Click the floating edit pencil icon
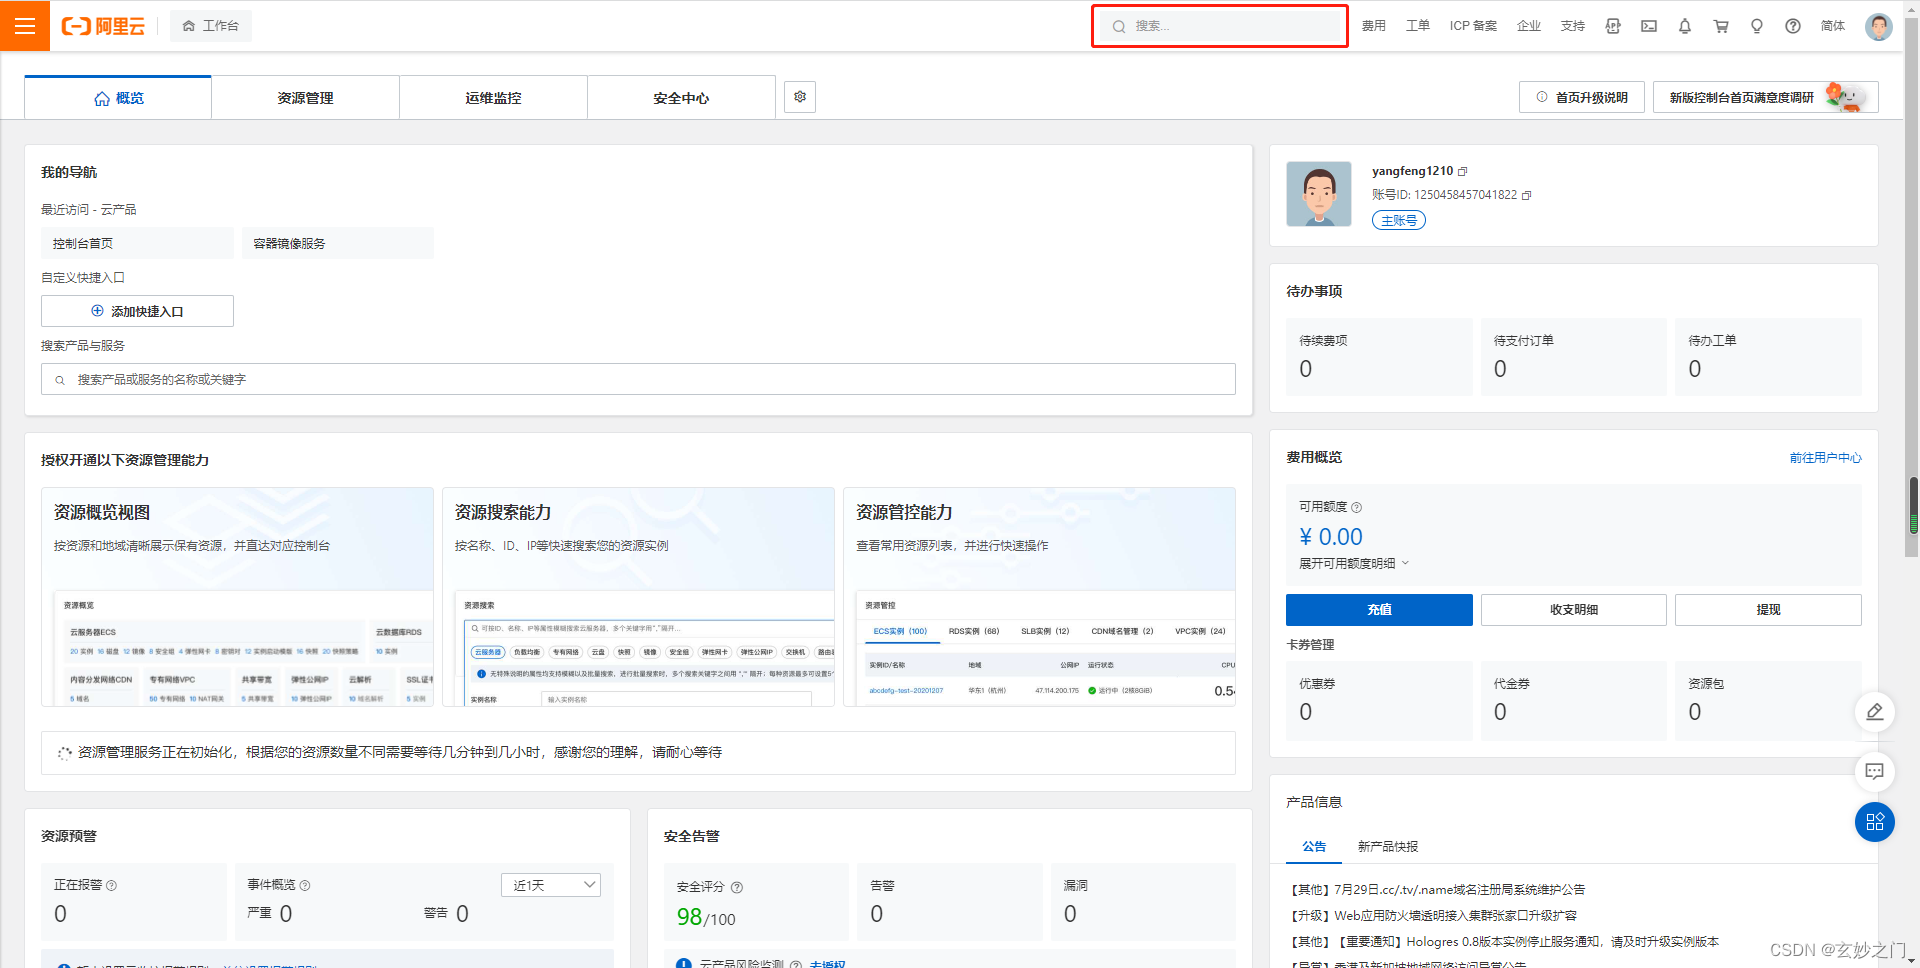 (1875, 712)
